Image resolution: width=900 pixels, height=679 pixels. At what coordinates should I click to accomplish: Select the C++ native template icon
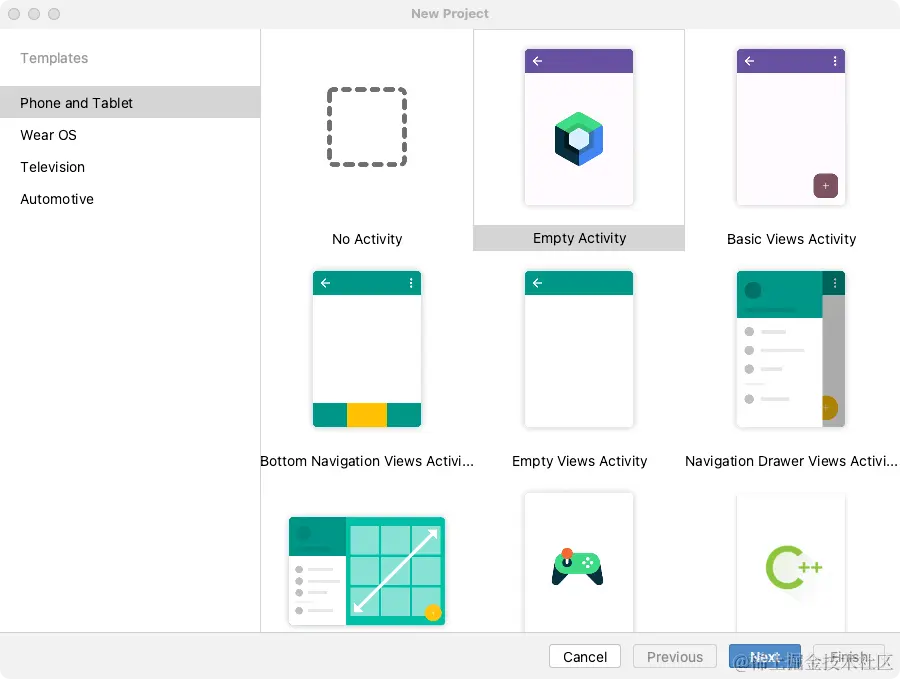(x=794, y=567)
